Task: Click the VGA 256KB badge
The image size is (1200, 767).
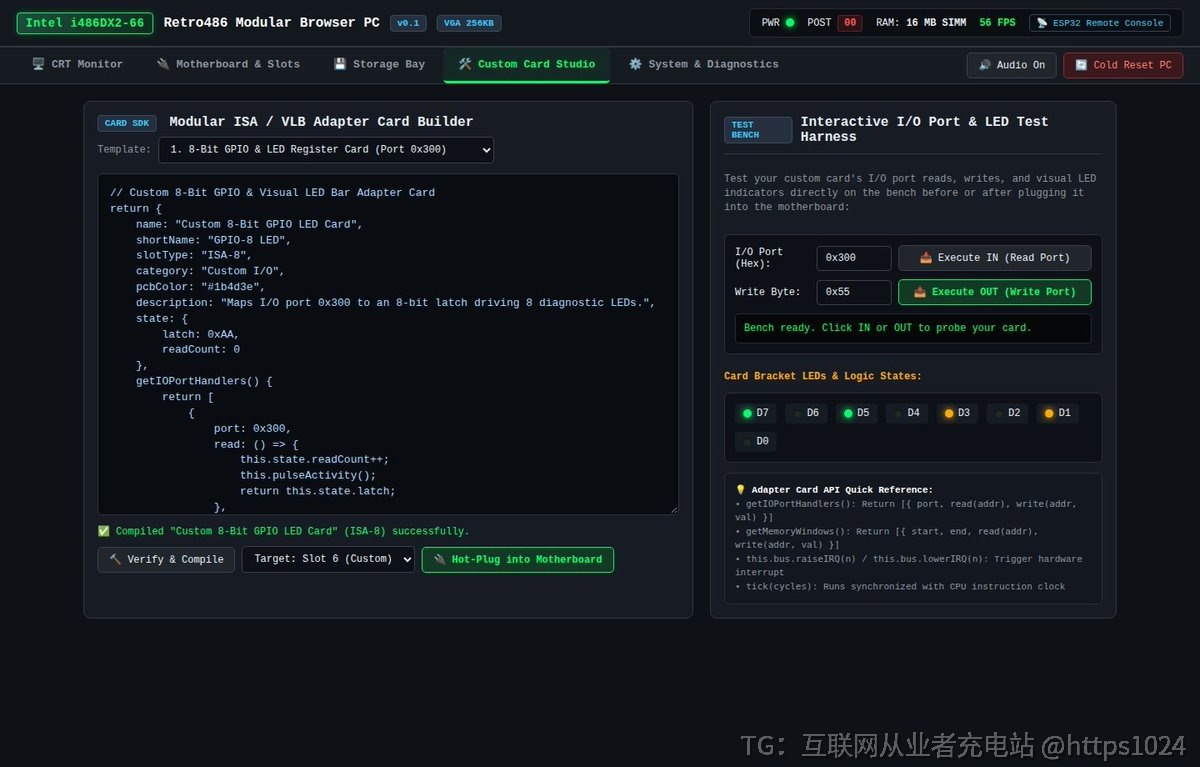Action: pos(469,23)
